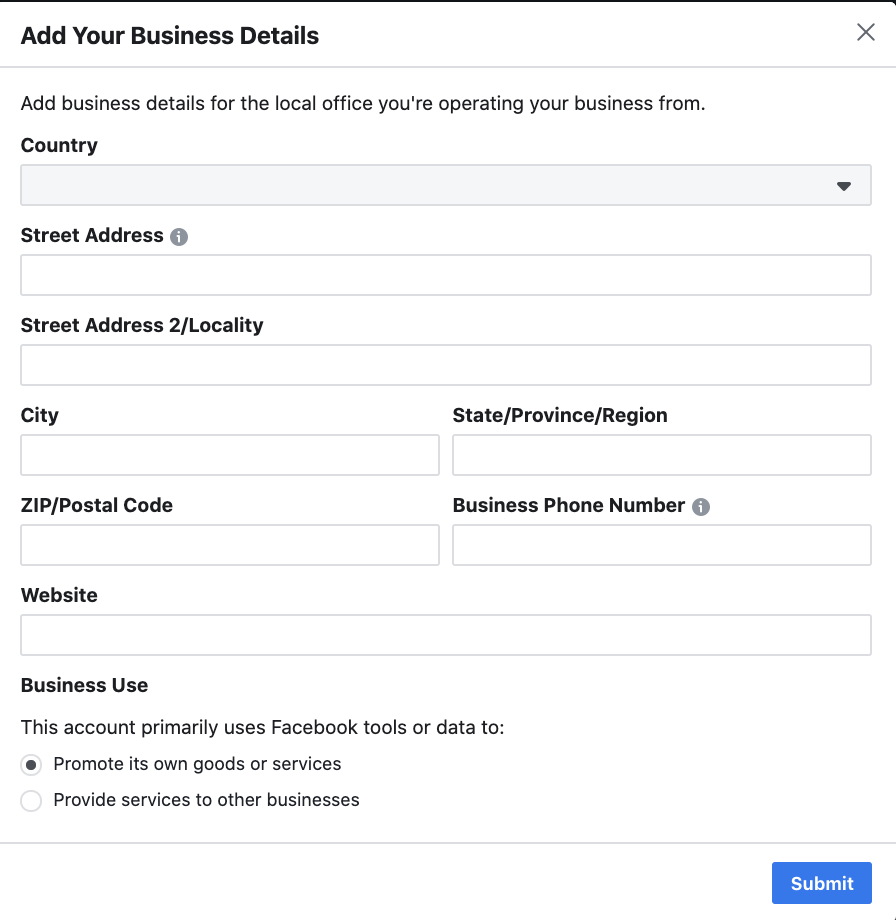
Task: Click the 'Provide services to other businesses' text
Action: click(207, 800)
